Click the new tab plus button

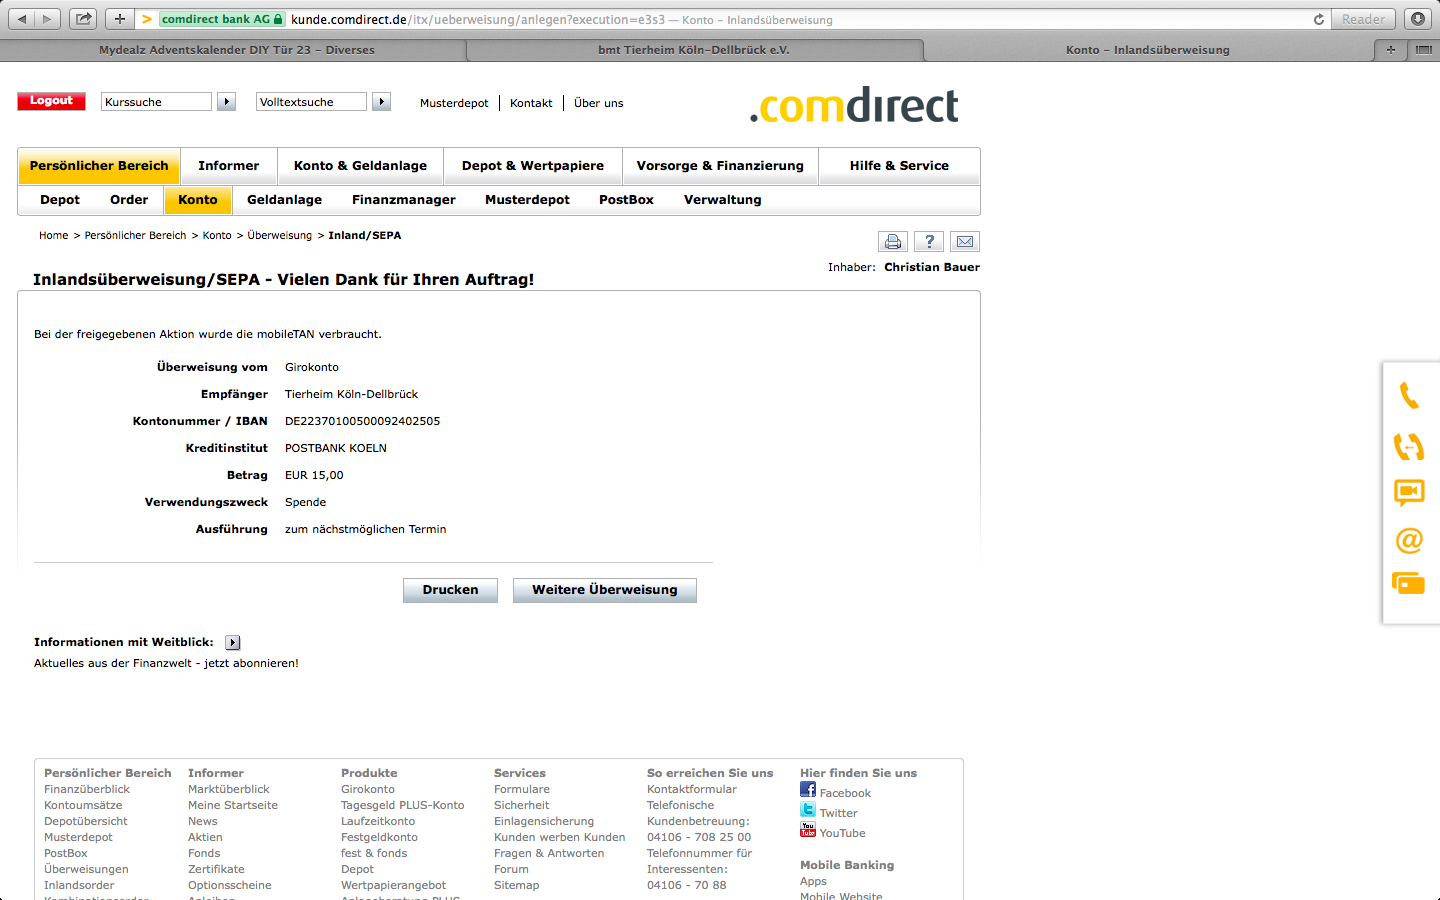click(x=1391, y=49)
